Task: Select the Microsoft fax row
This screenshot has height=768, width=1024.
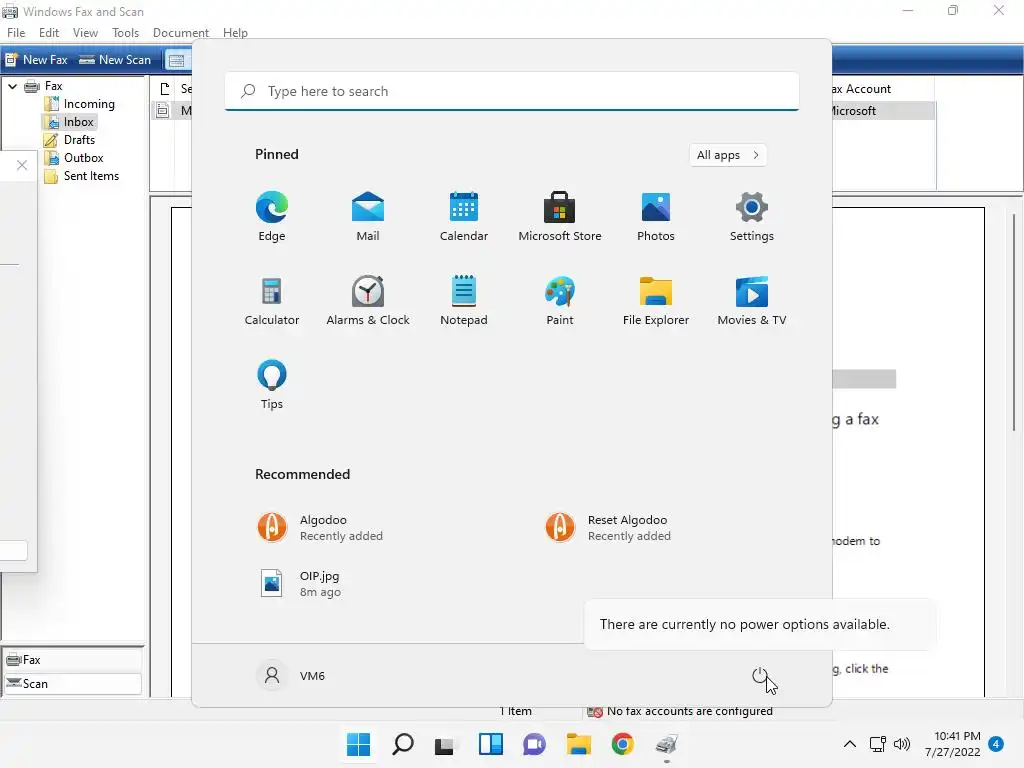Action: (x=882, y=111)
